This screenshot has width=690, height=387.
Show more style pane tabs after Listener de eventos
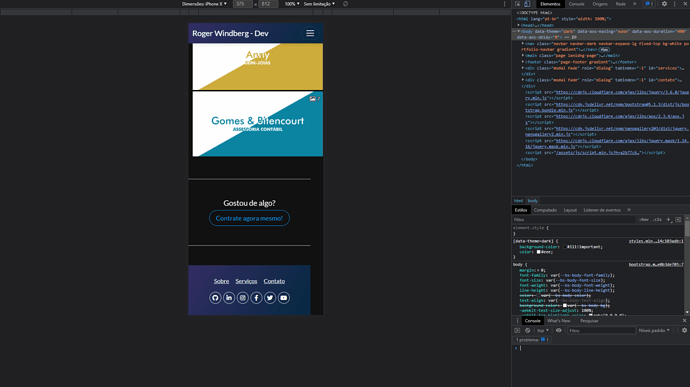point(629,210)
